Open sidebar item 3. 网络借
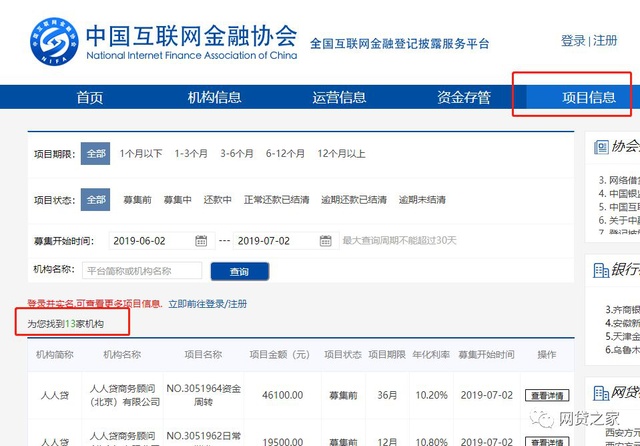Image resolution: width=640 pixels, height=446 pixels. pyautogui.click(x=619, y=180)
